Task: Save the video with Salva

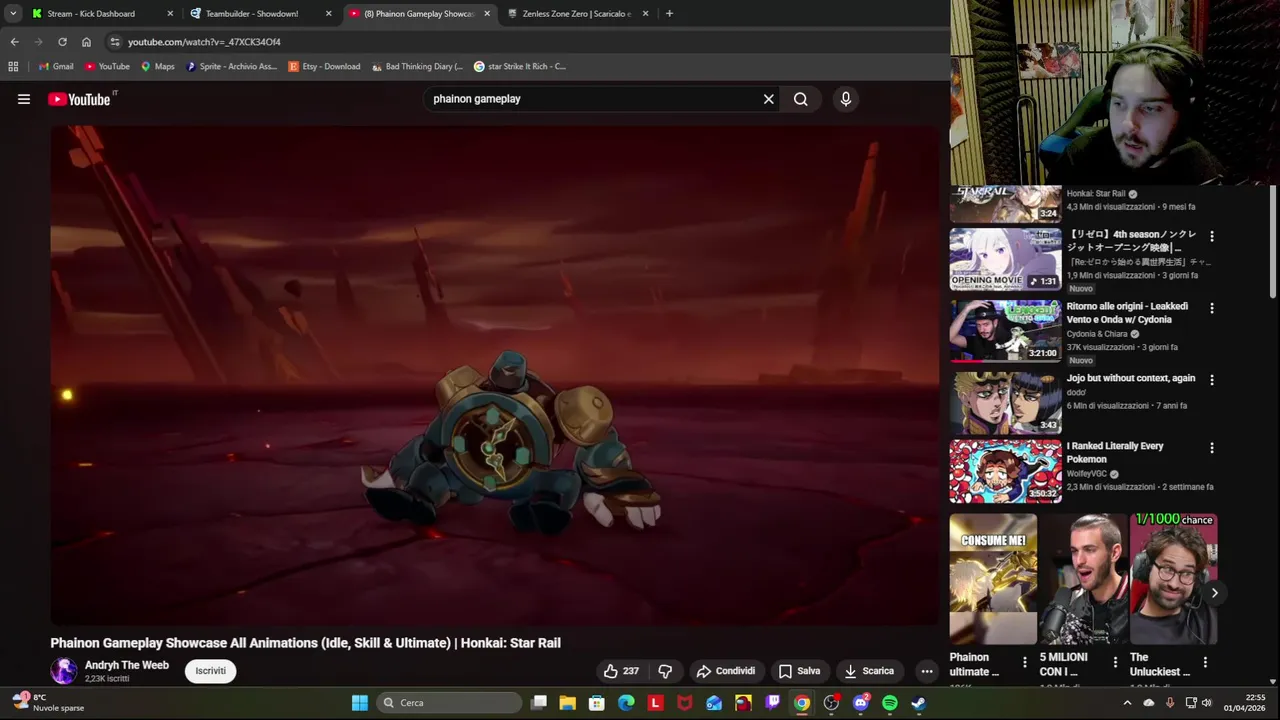Action: point(799,671)
